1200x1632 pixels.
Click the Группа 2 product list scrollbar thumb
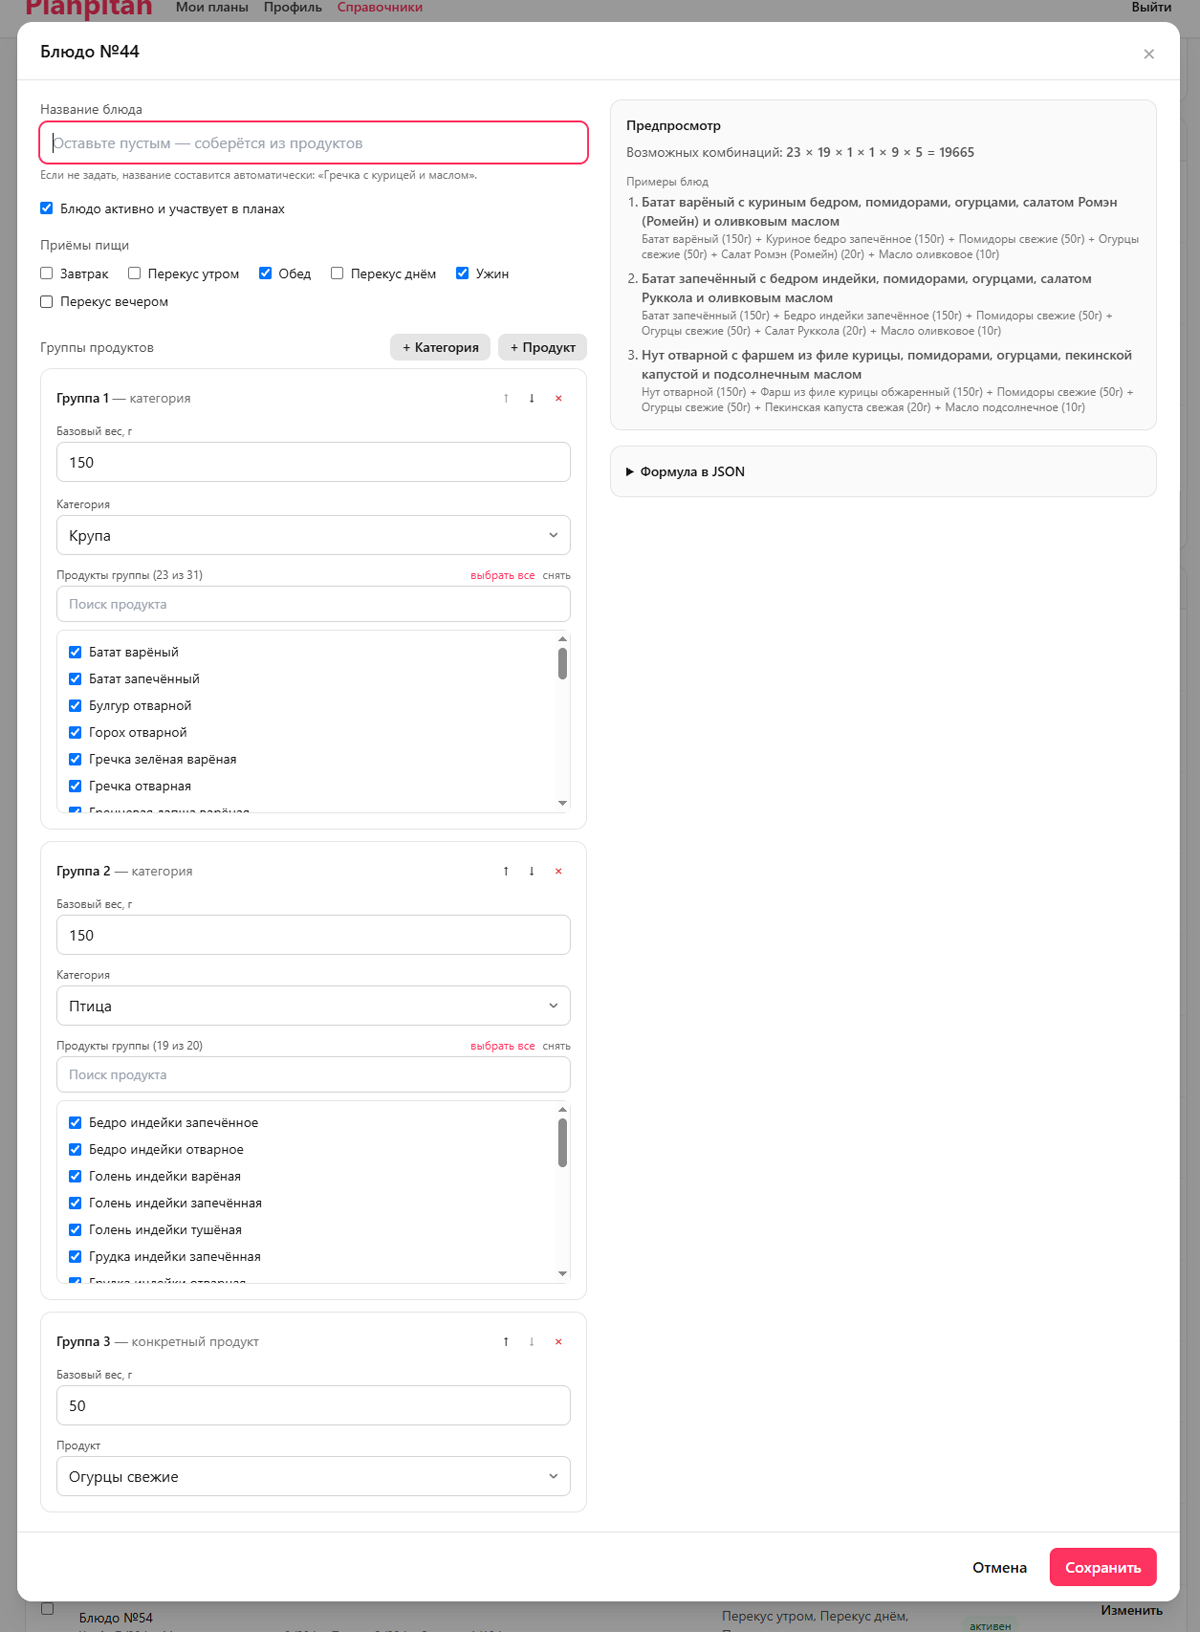pos(563,1142)
